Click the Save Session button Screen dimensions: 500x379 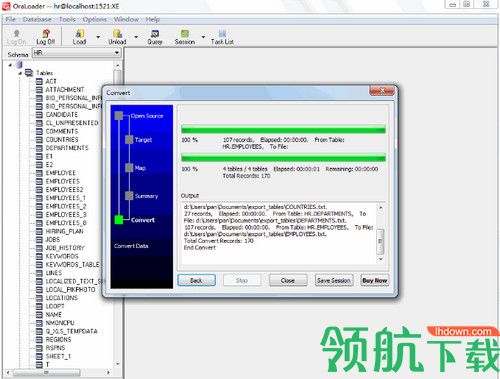point(334,280)
